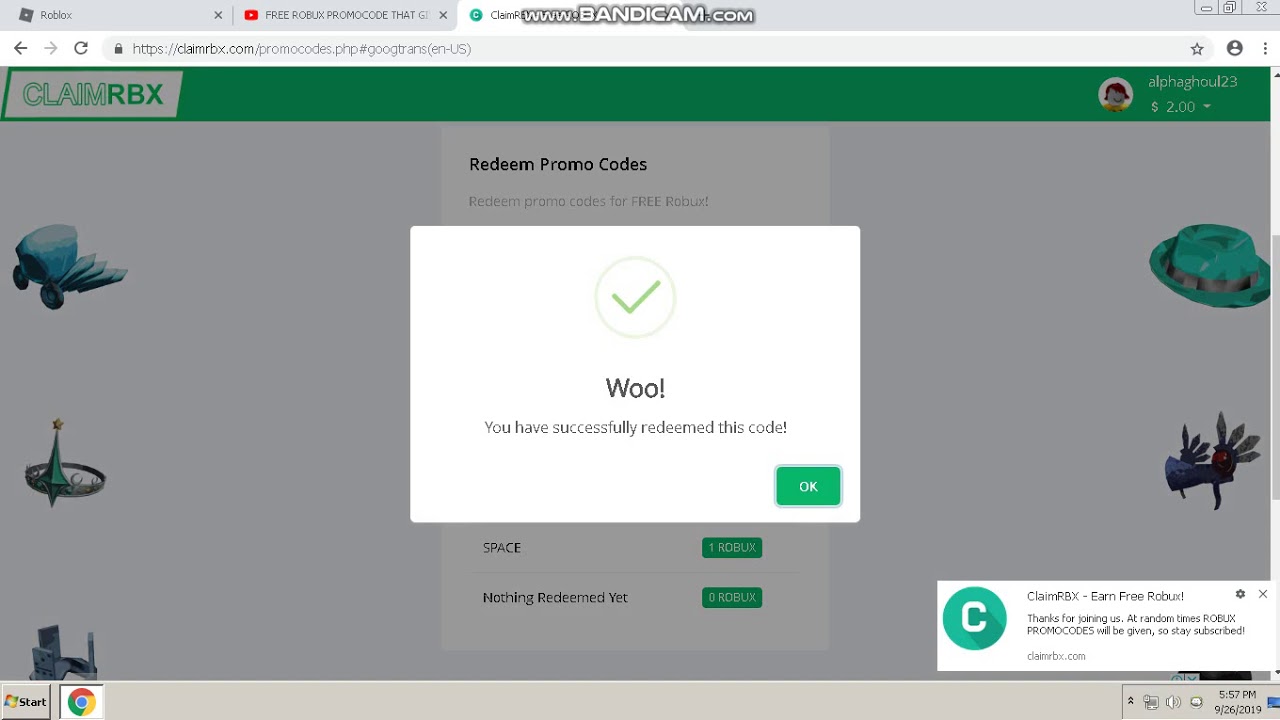Open the Chrome profile account icon
Viewport: 1280px width, 720px height.
(x=1235, y=48)
